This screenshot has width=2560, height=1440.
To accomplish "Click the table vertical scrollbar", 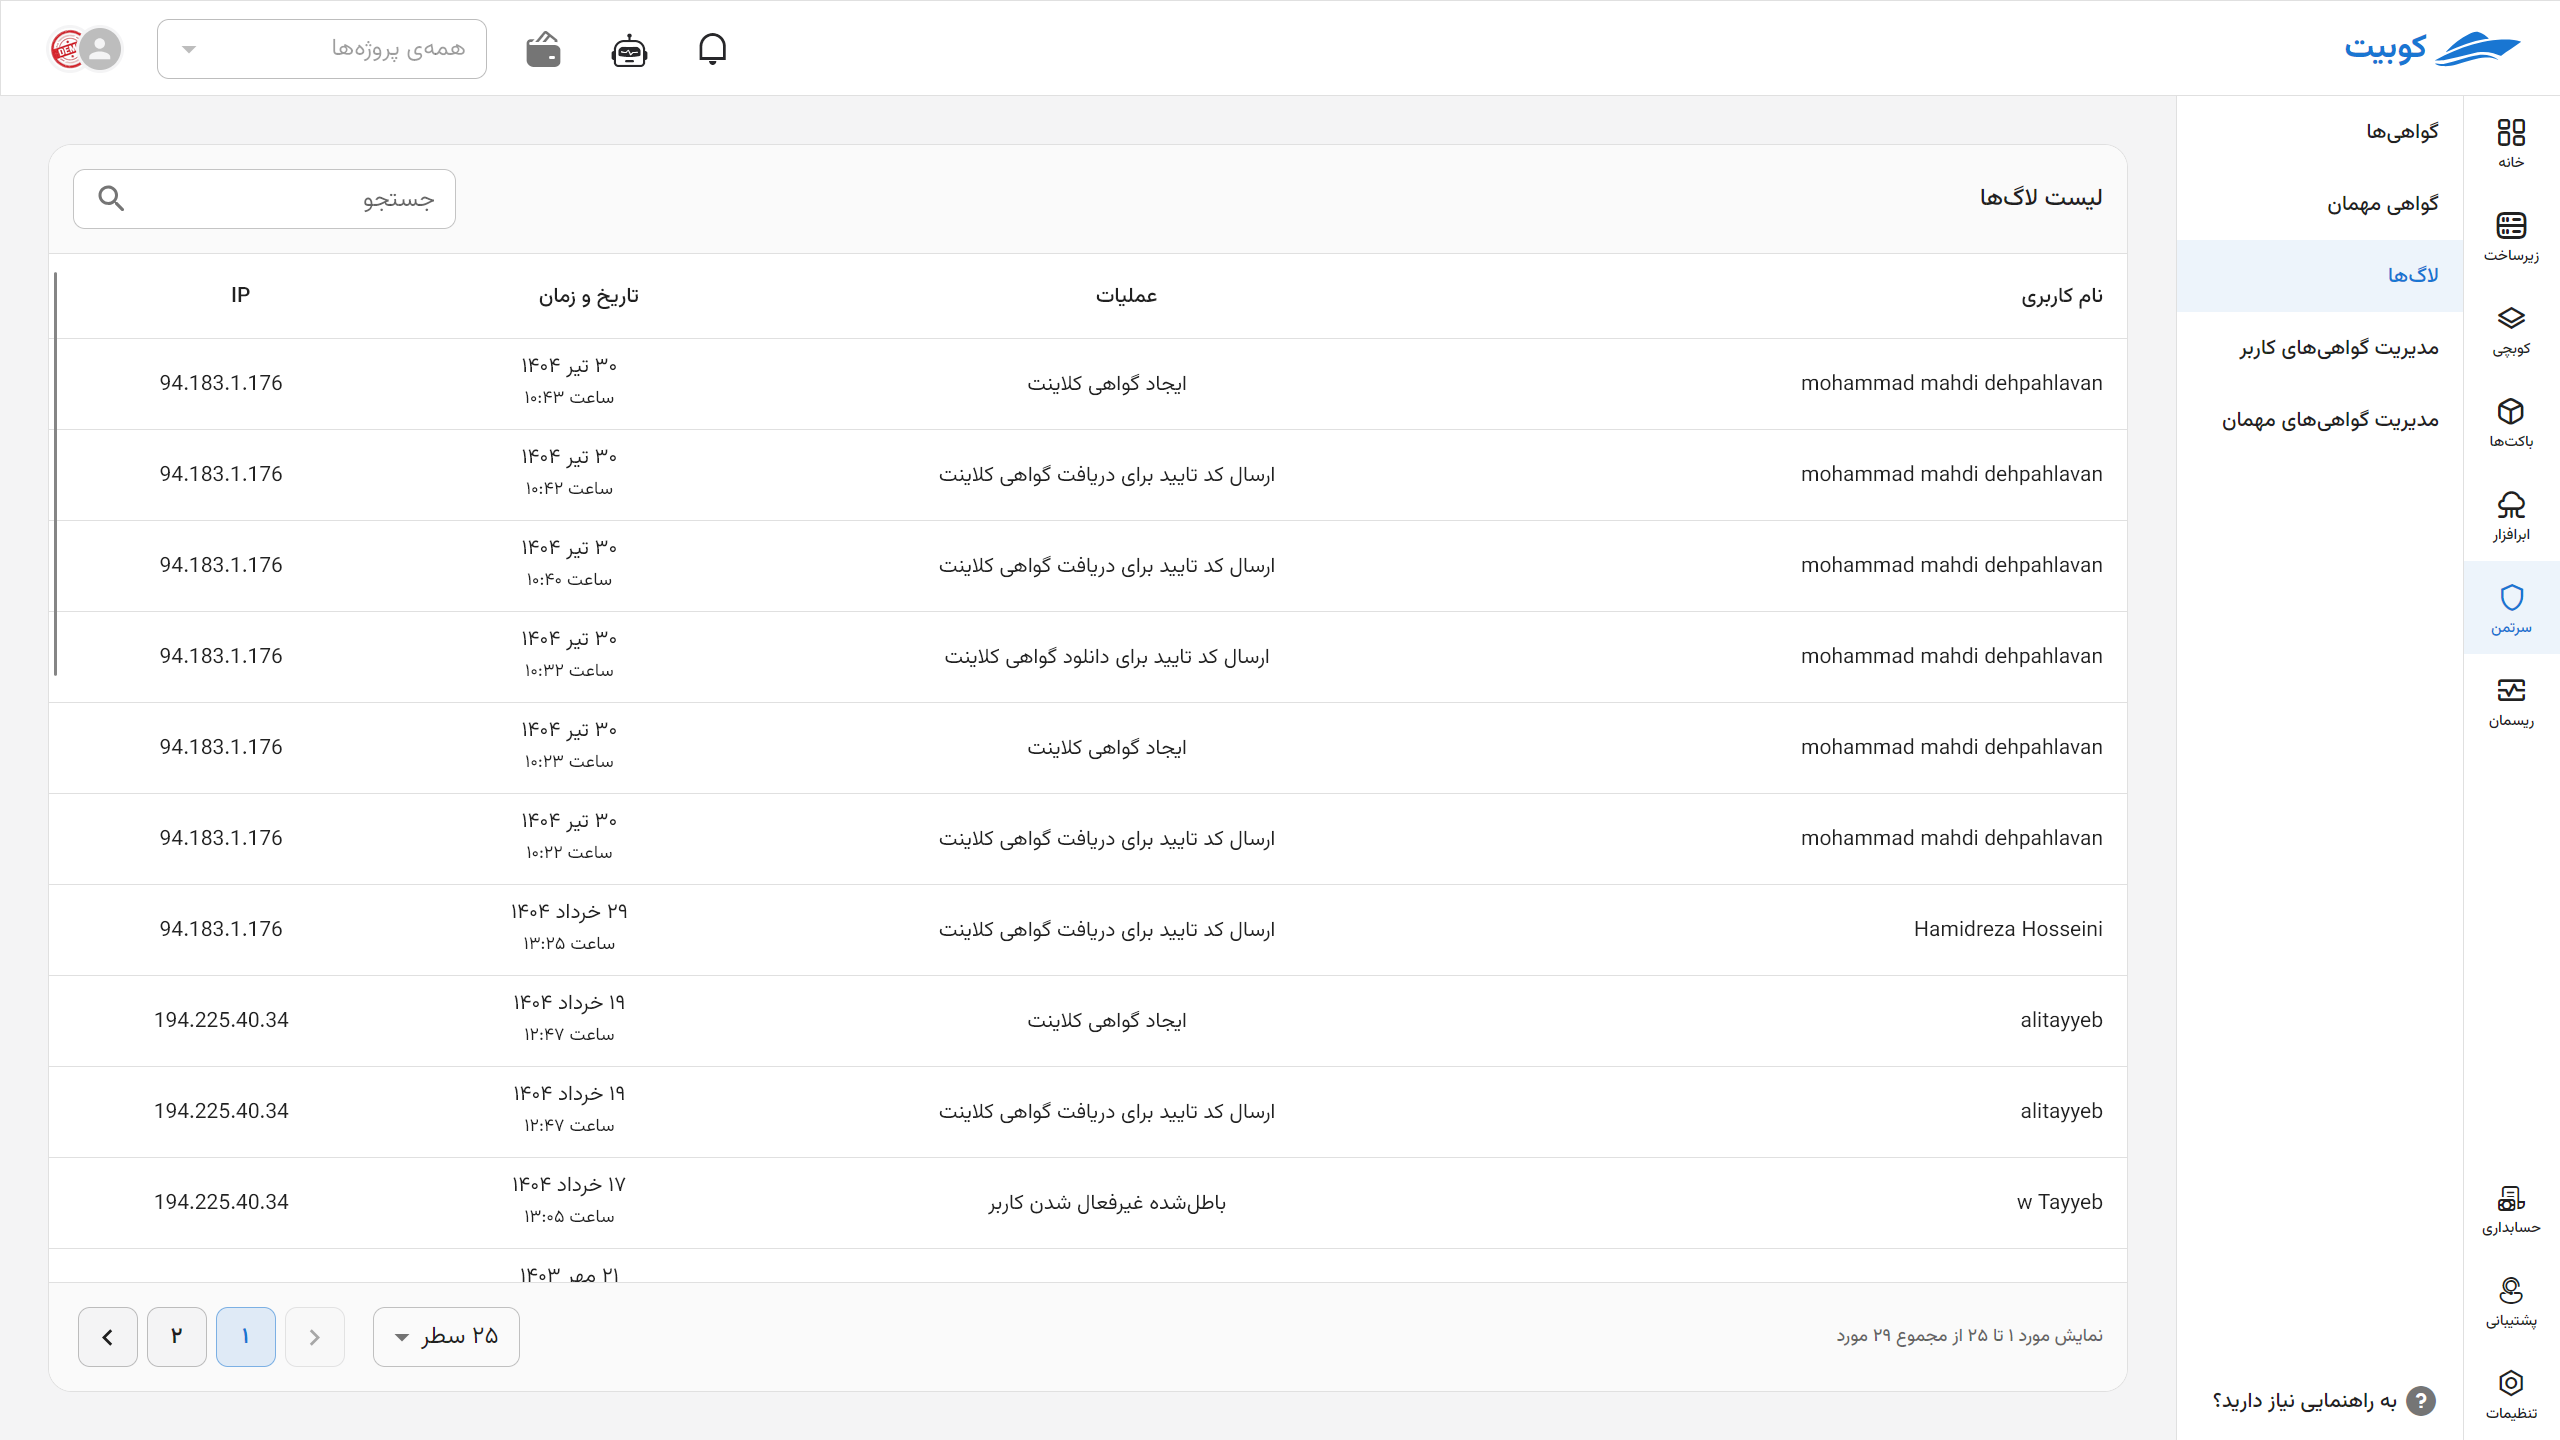I will pos(55,473).
